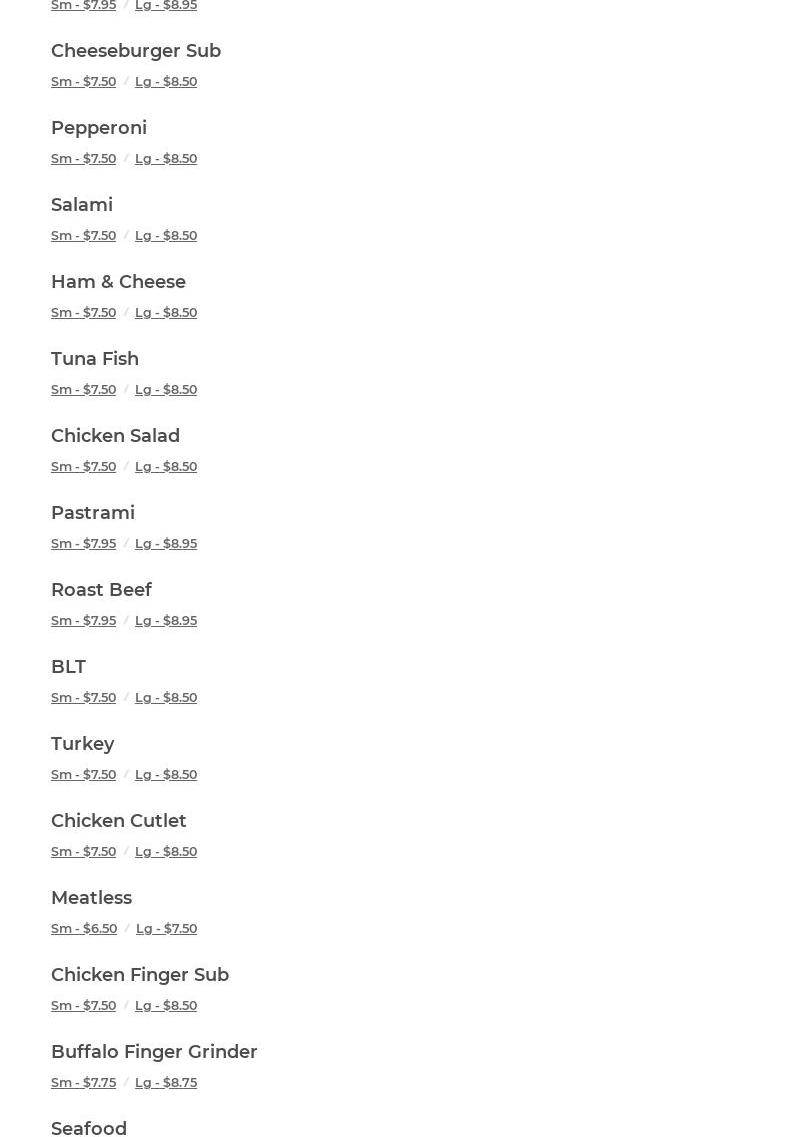Viewport: 785px width, 1137px height.
Task: Select the large BLT option
Action: 166,698
